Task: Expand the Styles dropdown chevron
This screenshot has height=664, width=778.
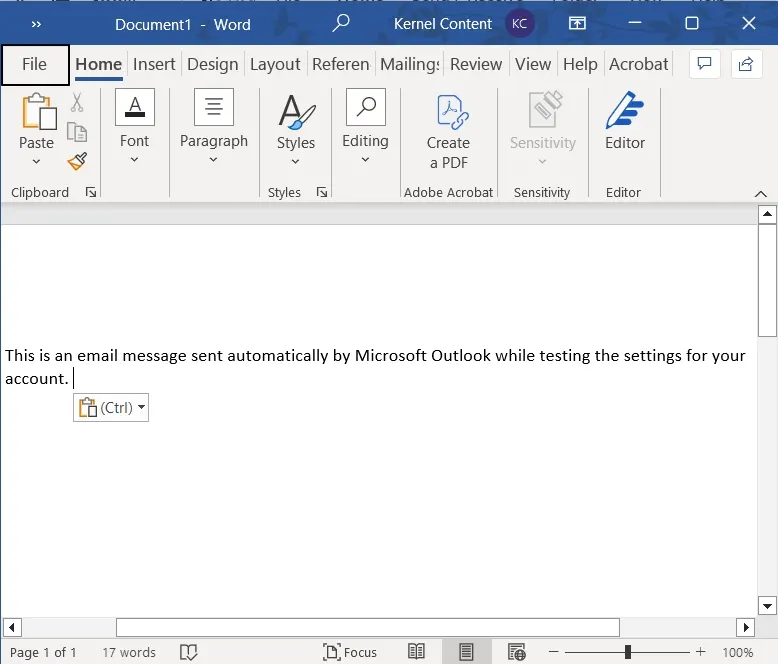Action: pyautogui.click(x=295, y=161)
